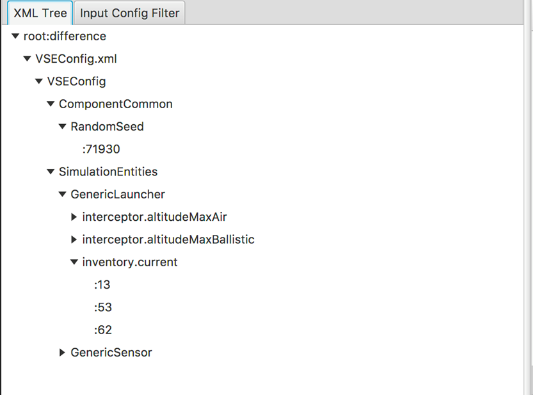533x396 pixels.
Task: Collapse the VSEConfig tree node arrow
Action: 39,81
